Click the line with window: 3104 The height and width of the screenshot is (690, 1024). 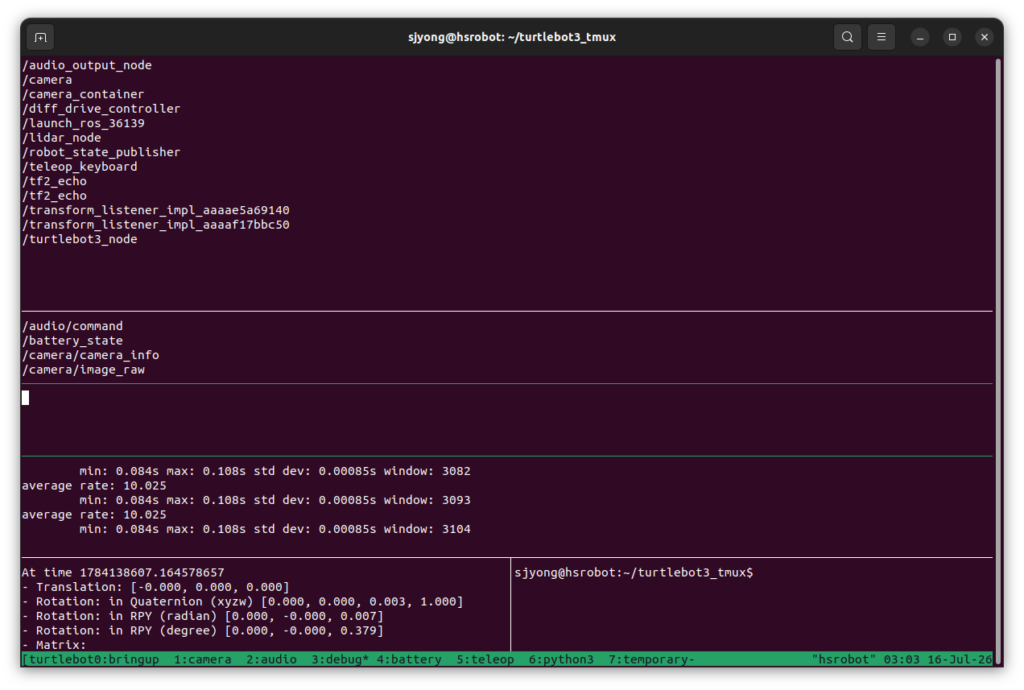[x=275, y=529]
